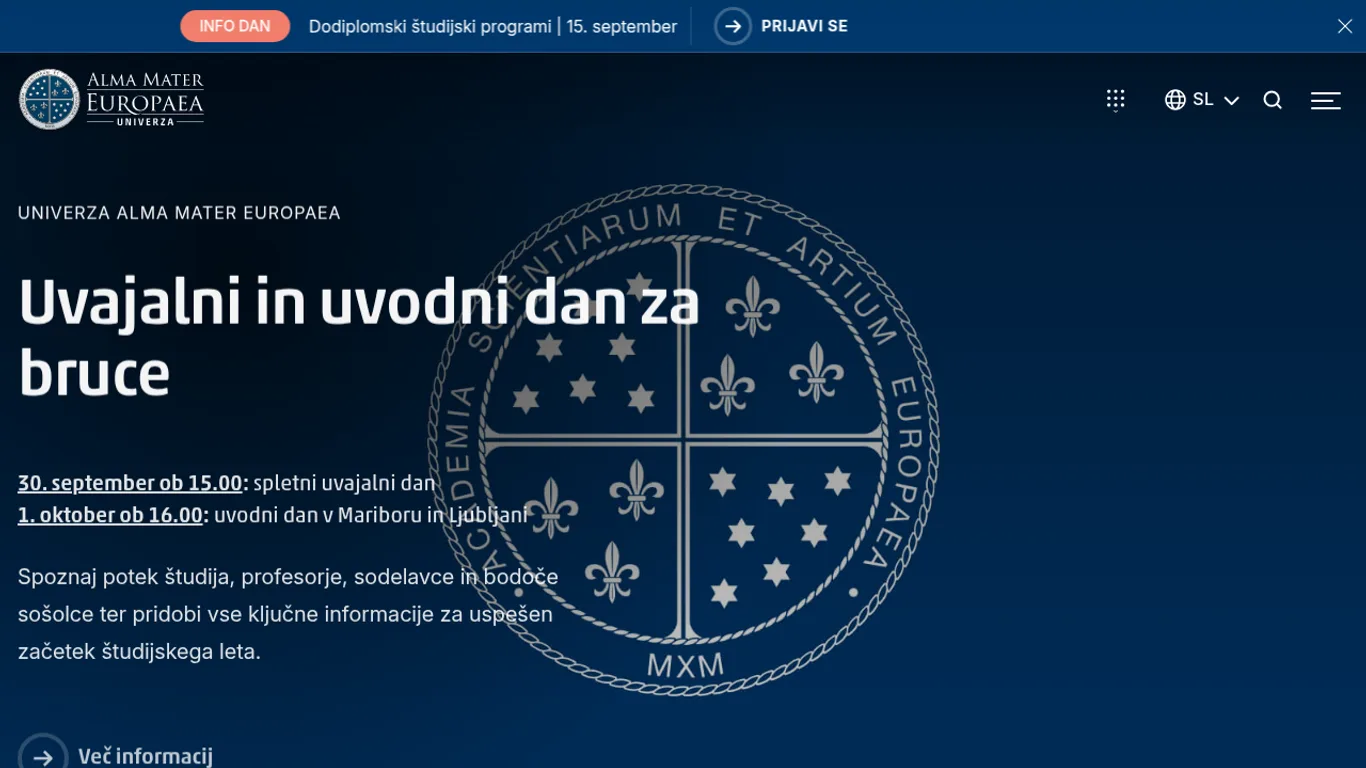Image resolution: width=1366 pixels, height=768 pixels.
Task: Open the Dodiplomski študijski programi announcement text
Action: [492, 27]
